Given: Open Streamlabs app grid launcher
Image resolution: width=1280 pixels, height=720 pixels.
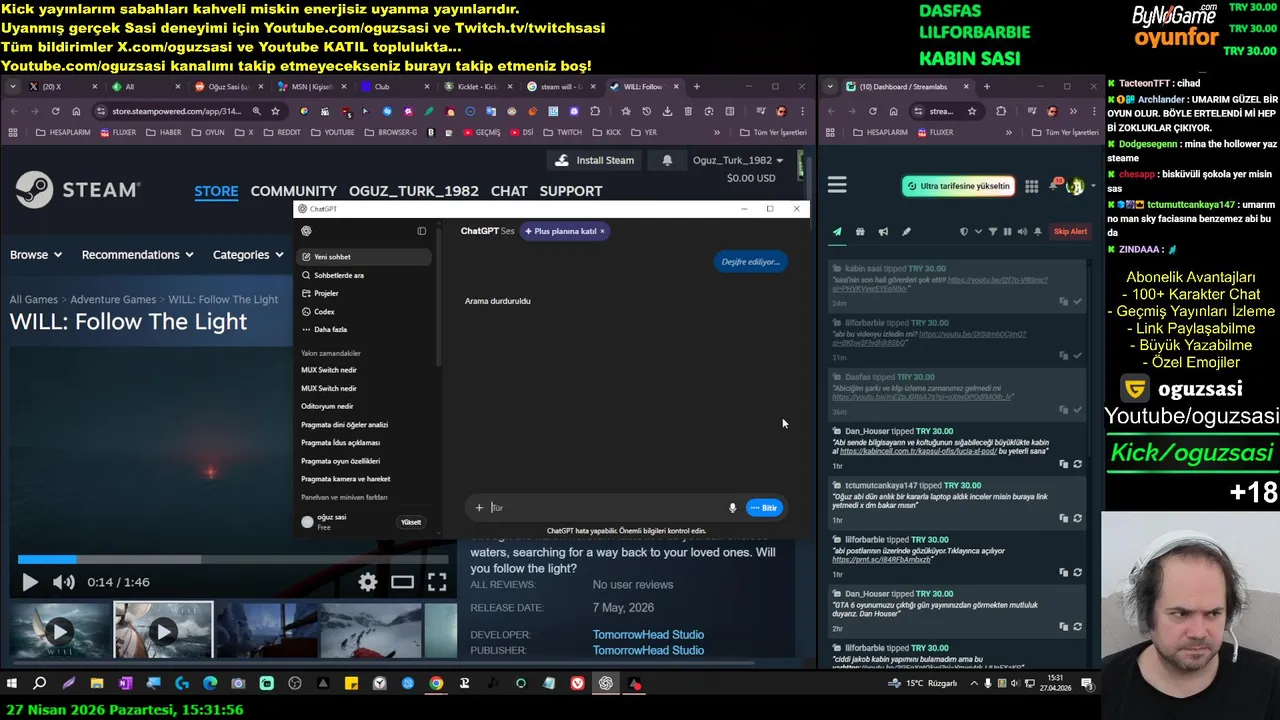Looking at the screenshot, I should point(1031,186).
